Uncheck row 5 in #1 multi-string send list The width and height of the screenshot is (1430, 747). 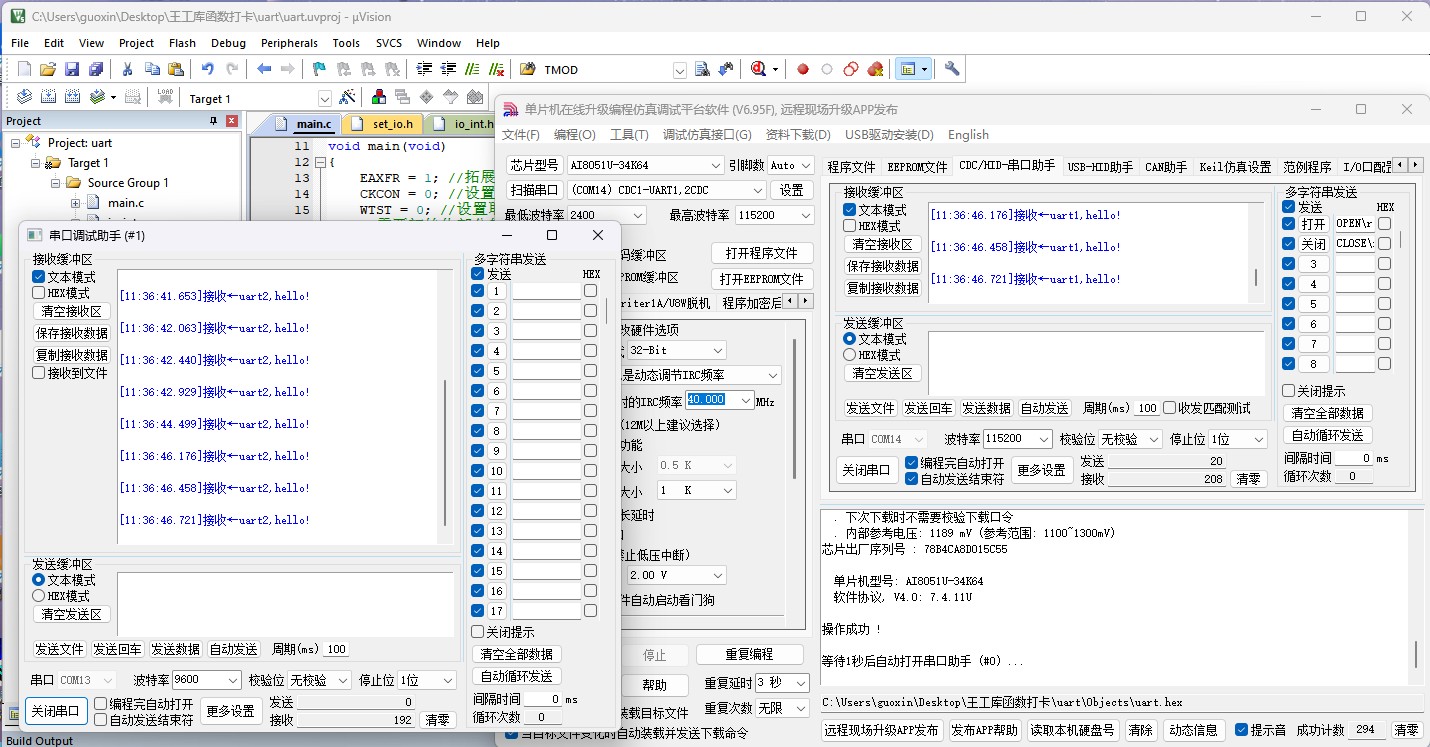point(478,371)
